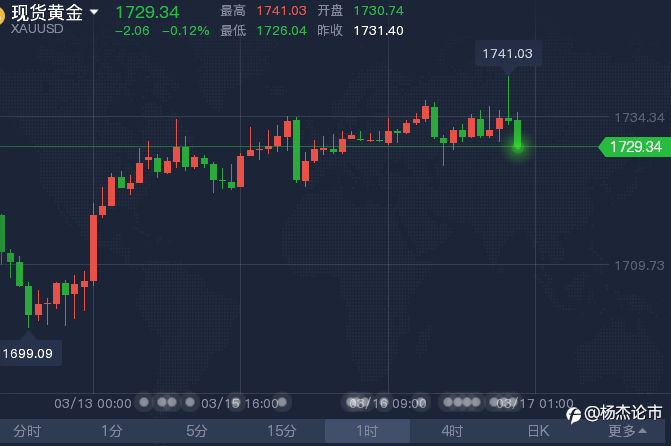Switch to the 15分 timeframe
Image resolution: width=671 pixels, height=446 pixels.
coord(281,431)
